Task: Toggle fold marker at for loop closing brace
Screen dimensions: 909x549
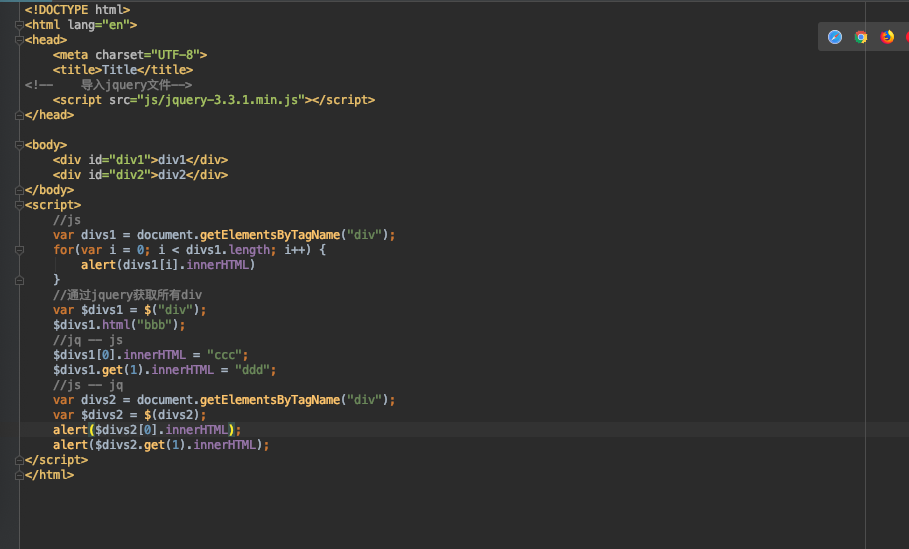Action: coord(19,280)
